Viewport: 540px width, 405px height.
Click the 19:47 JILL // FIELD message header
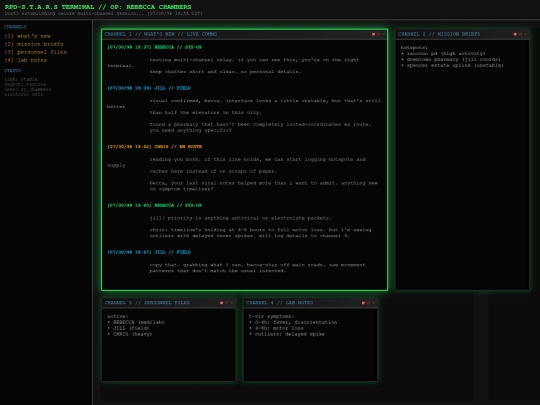[x=149, y=252]
